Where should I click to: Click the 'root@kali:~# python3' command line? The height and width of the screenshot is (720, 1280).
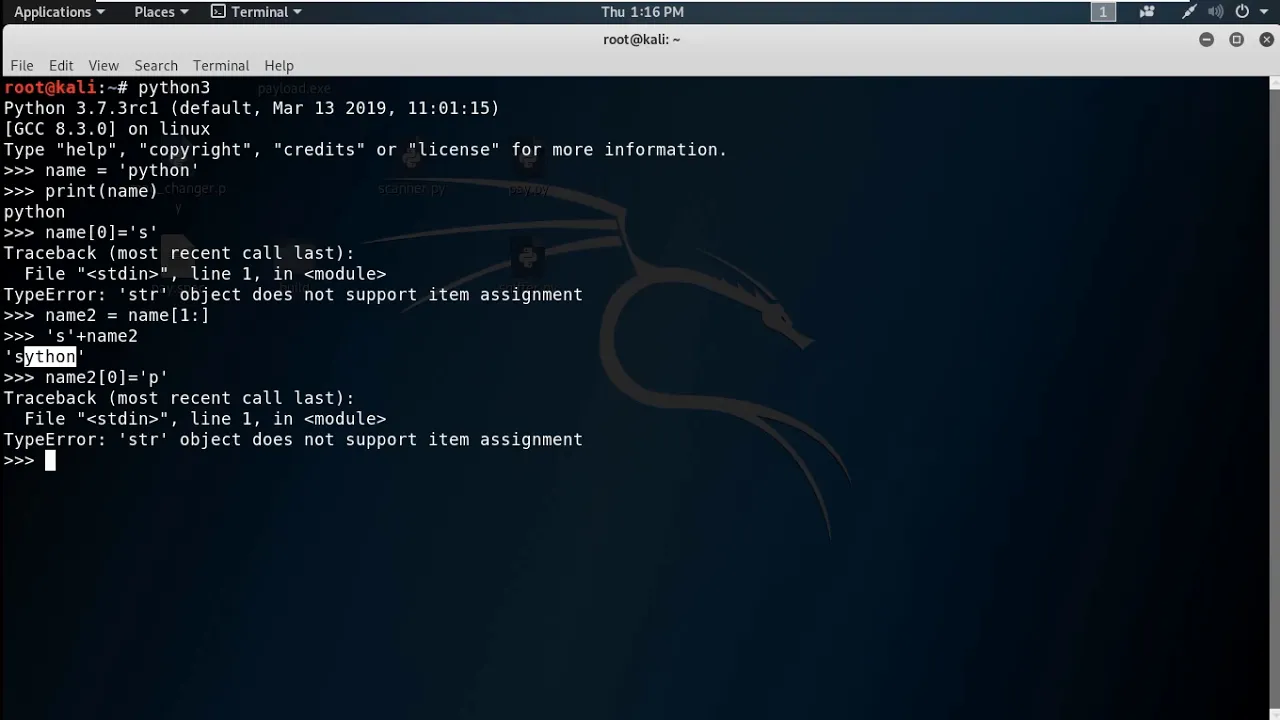pyautogui.click(x=107, y=88)
